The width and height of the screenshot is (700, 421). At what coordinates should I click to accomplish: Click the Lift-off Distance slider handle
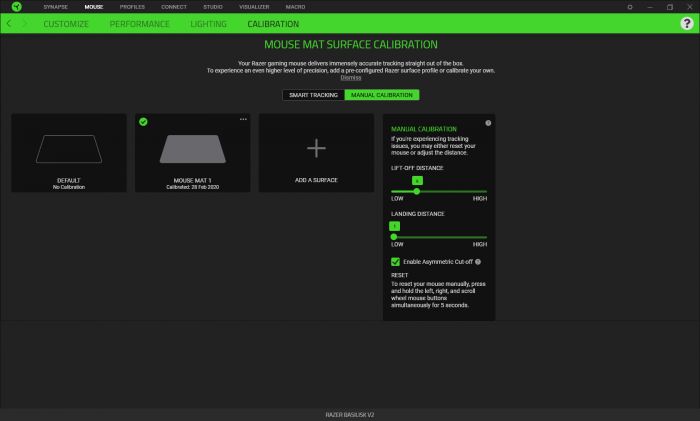[417, 191]
